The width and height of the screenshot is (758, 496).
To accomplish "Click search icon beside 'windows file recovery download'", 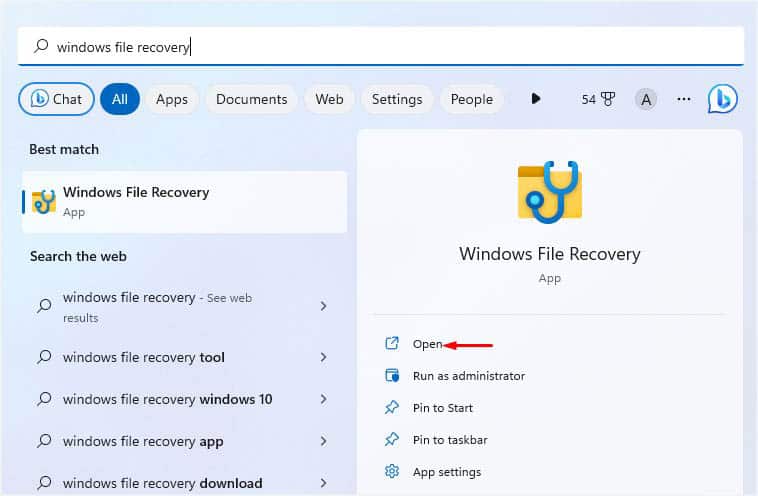I will click(x=44, y=482).
